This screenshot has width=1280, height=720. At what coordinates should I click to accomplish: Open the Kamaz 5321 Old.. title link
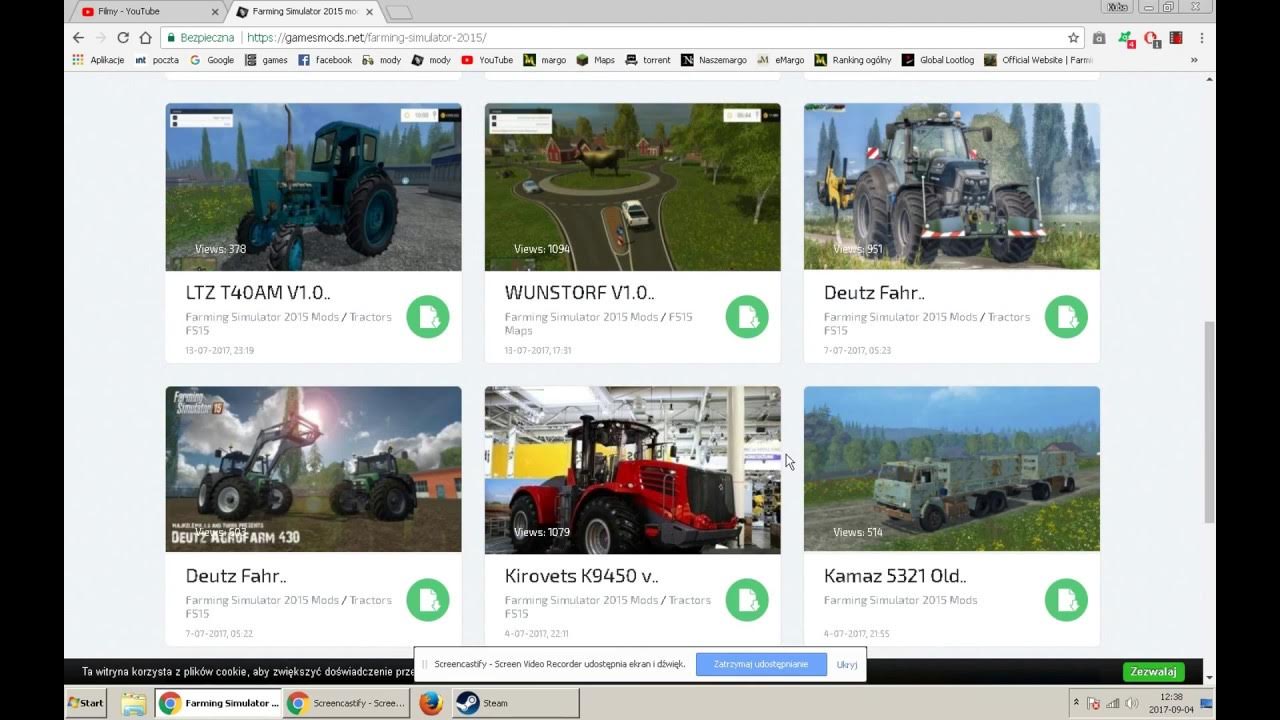[895, 576]
